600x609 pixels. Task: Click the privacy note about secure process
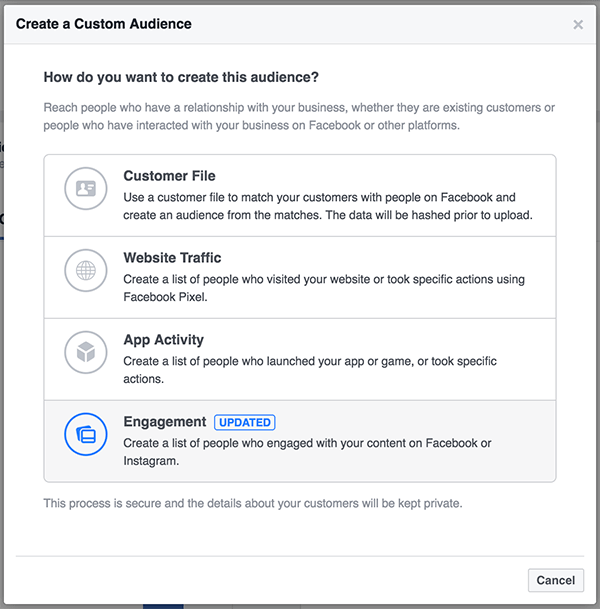click(252, 503)
